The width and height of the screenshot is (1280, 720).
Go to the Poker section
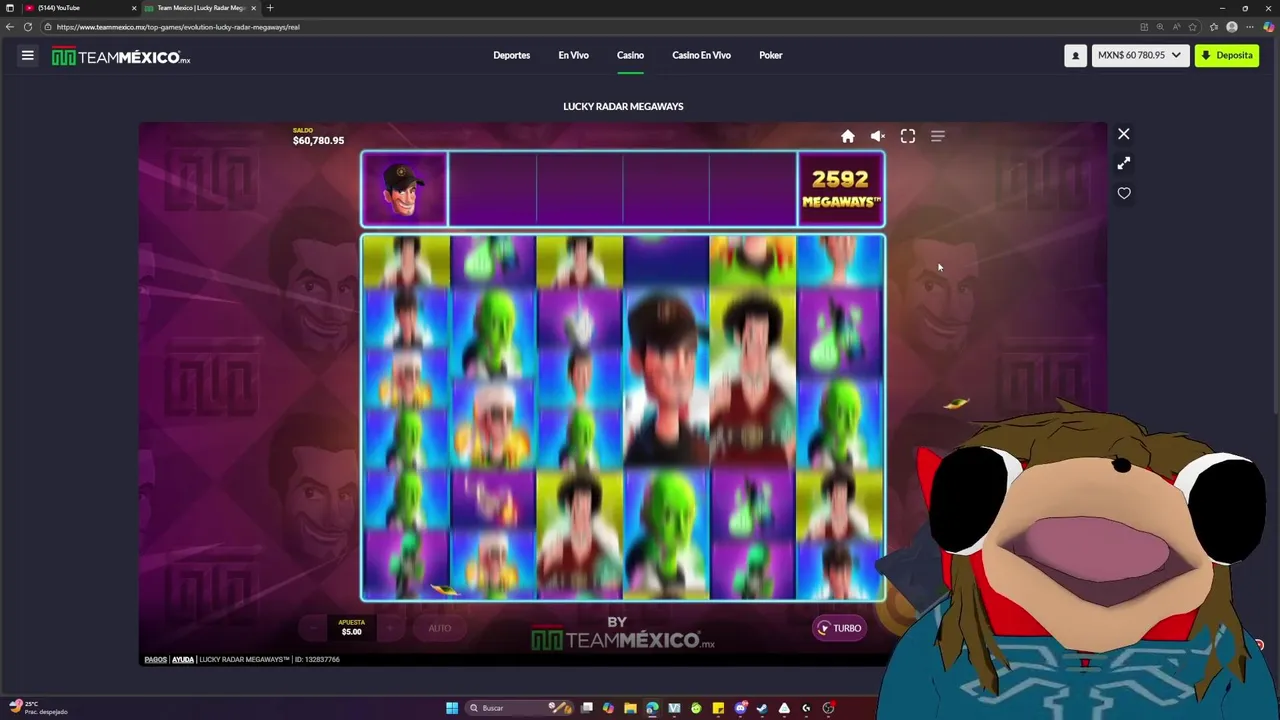pyautogui.click(x=770, y=56)
